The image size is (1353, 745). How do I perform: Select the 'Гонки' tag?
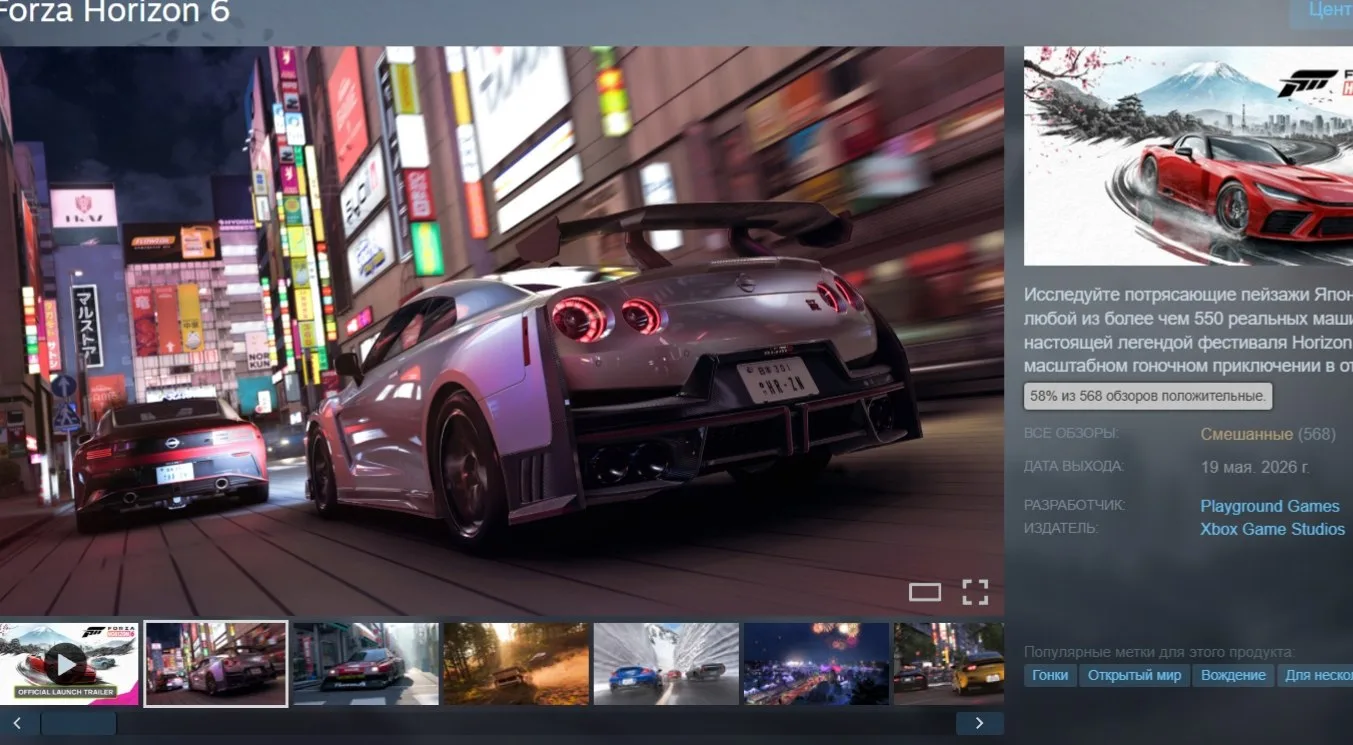click(x=1050, y=675)
